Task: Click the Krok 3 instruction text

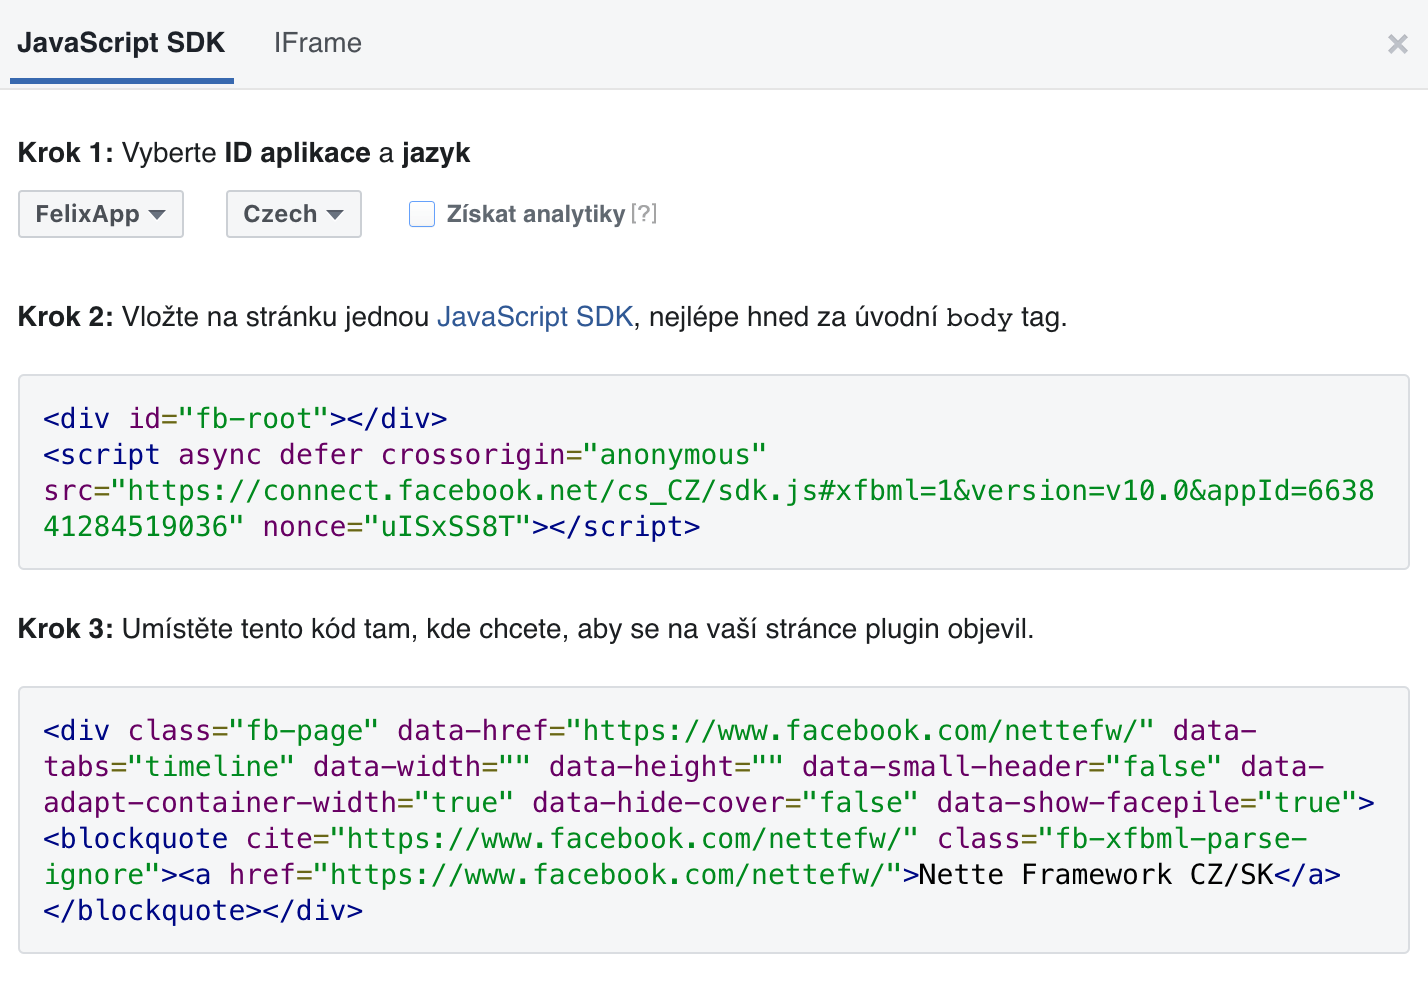Action: (526, 629)
